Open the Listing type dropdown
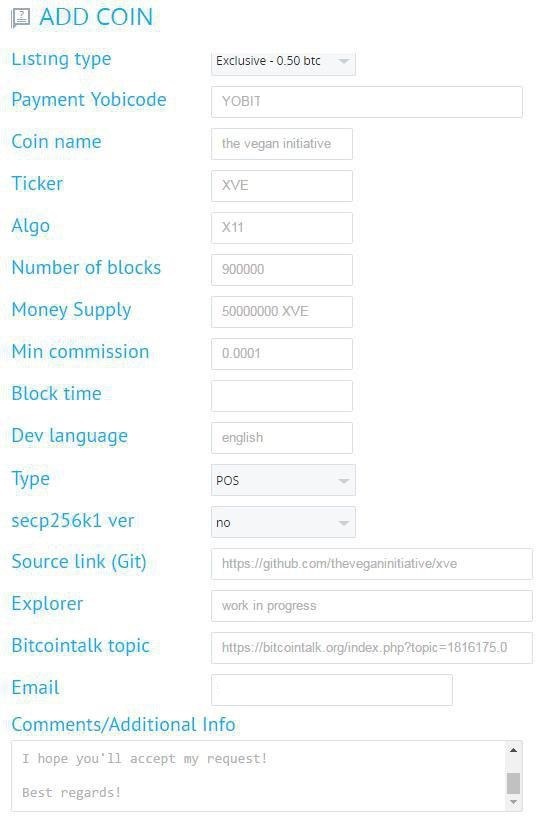 pyautogui.click(x=283, y=63)
